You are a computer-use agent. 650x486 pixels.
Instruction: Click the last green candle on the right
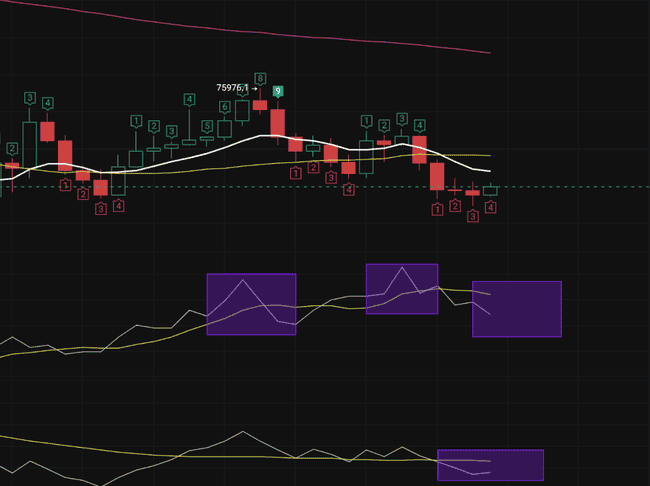click(491, 190)
